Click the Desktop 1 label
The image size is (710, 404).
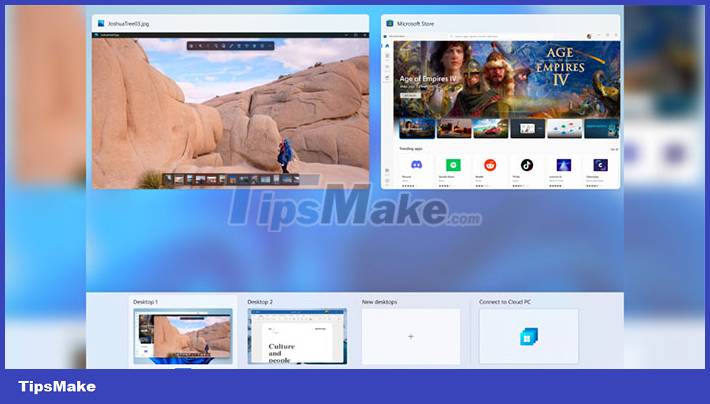point(145,302)
